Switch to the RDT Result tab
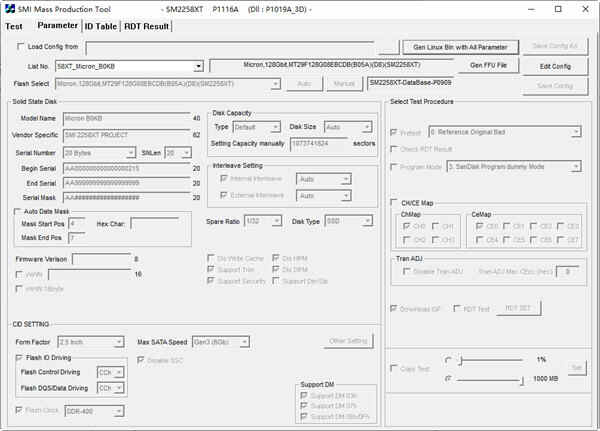The width and height of the screenshot is (600, 431). [x=146, y=26]
